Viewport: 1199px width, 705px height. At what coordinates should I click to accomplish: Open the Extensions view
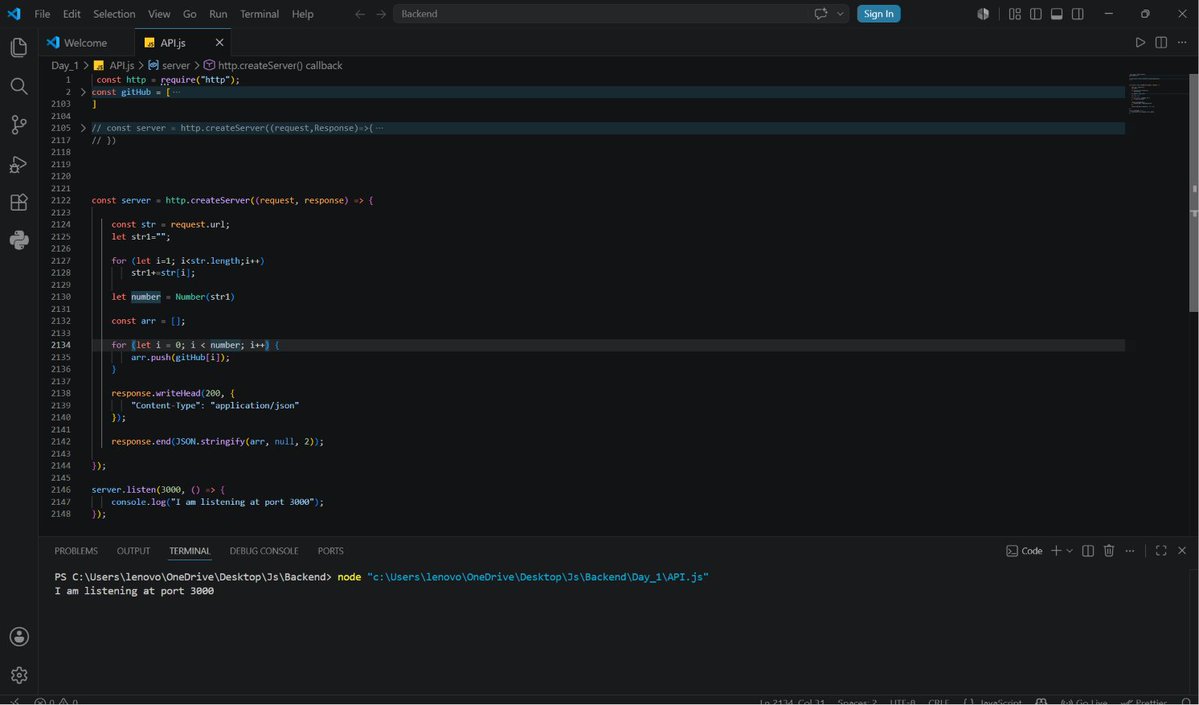click(19, 202)
